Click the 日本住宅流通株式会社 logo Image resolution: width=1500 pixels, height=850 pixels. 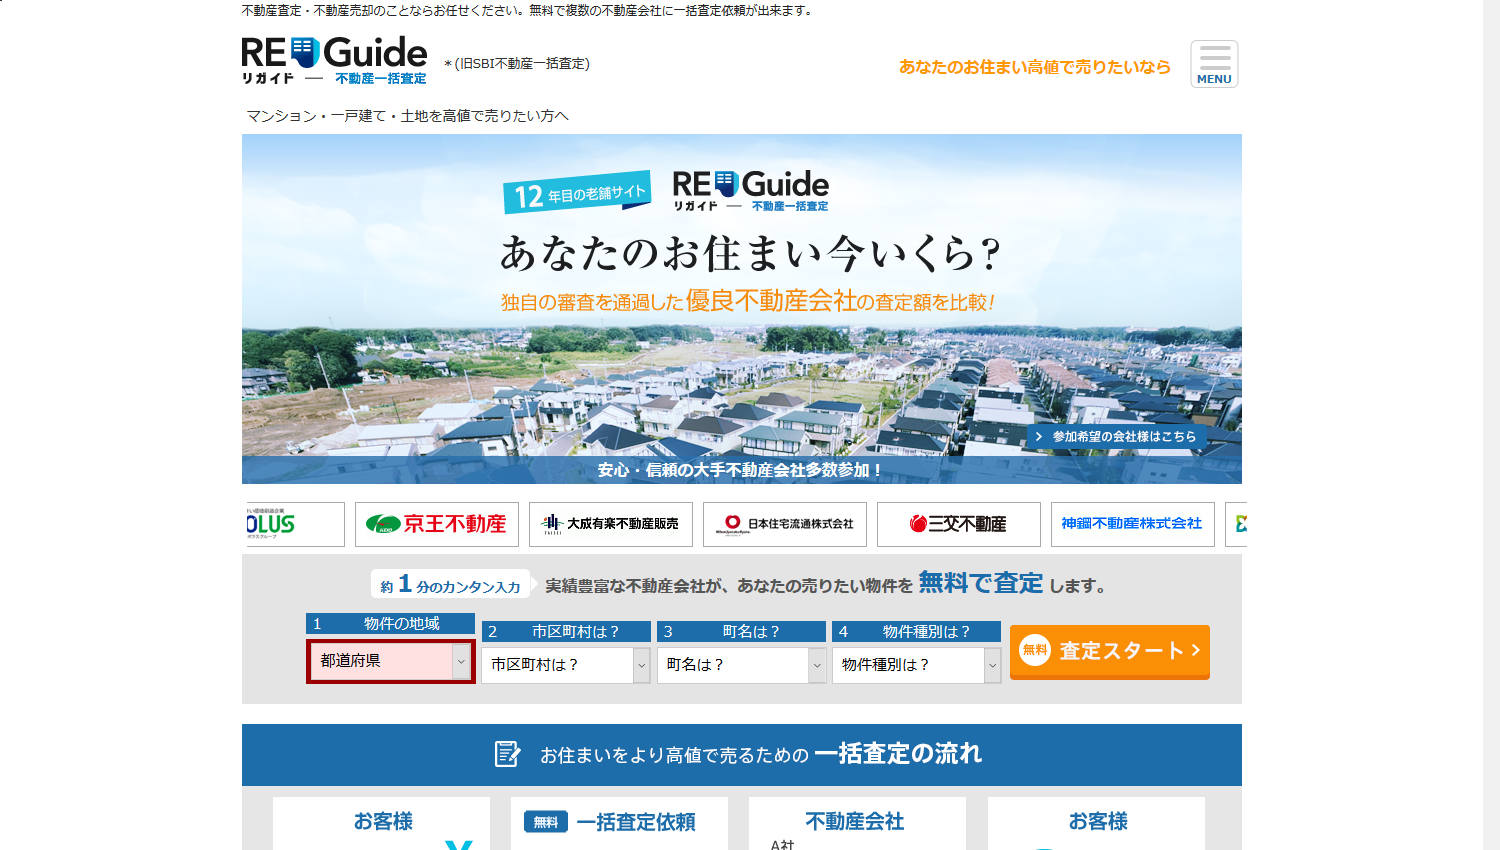785,524
